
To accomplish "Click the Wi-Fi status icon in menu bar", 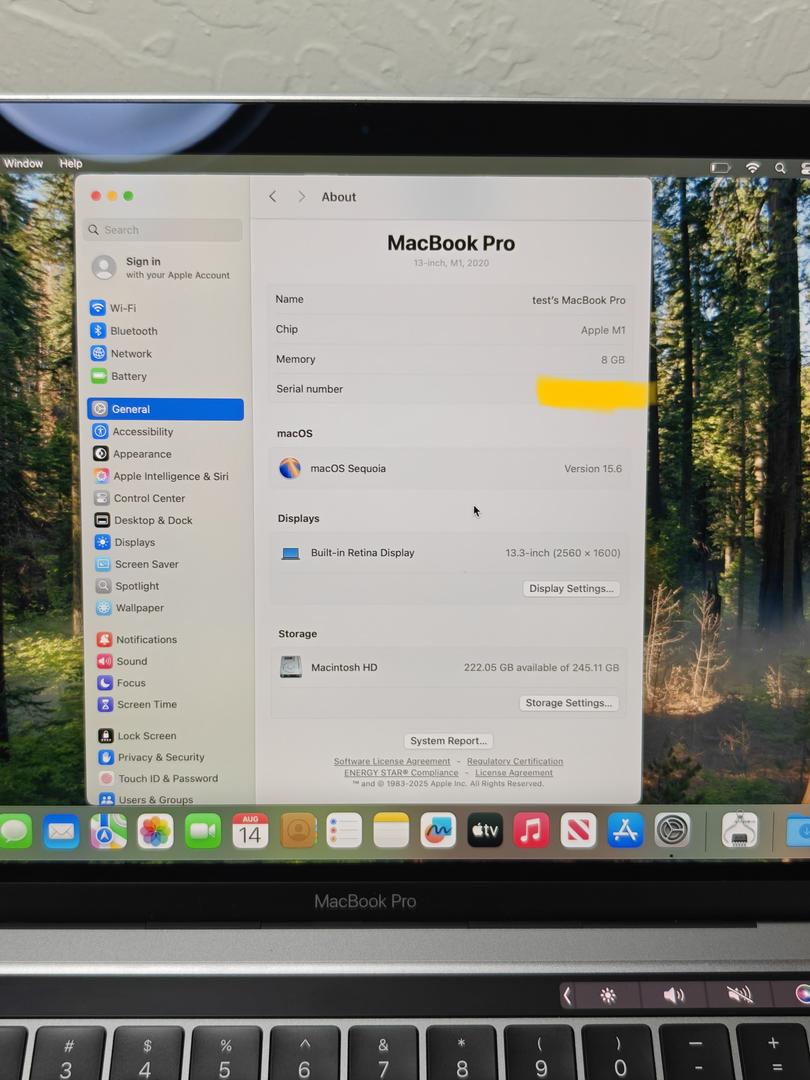I will point(752,167).
